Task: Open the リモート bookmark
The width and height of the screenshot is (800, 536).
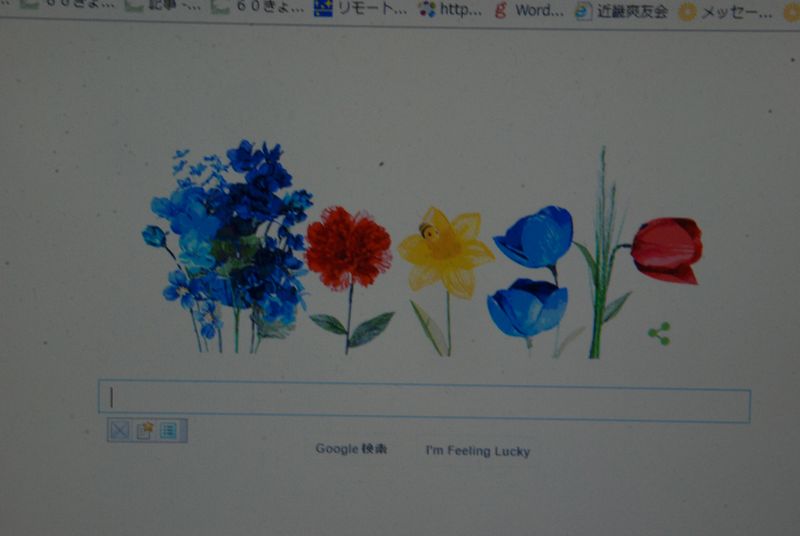Action: pos(361,8)
